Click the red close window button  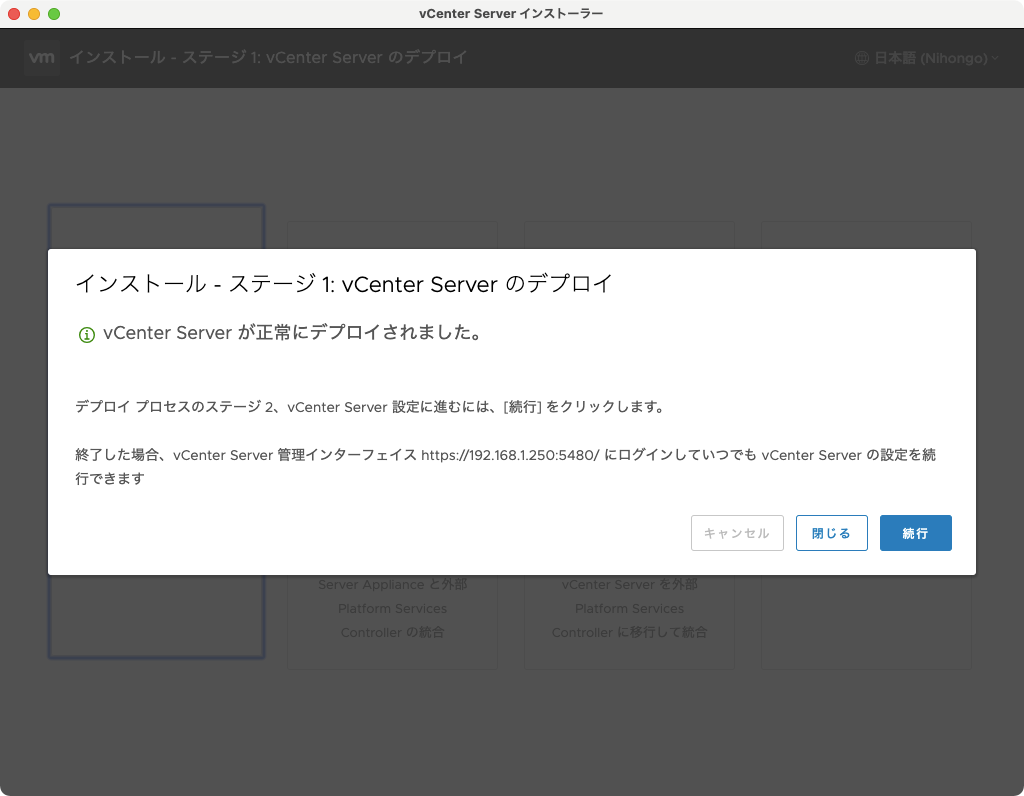point(14,14)
